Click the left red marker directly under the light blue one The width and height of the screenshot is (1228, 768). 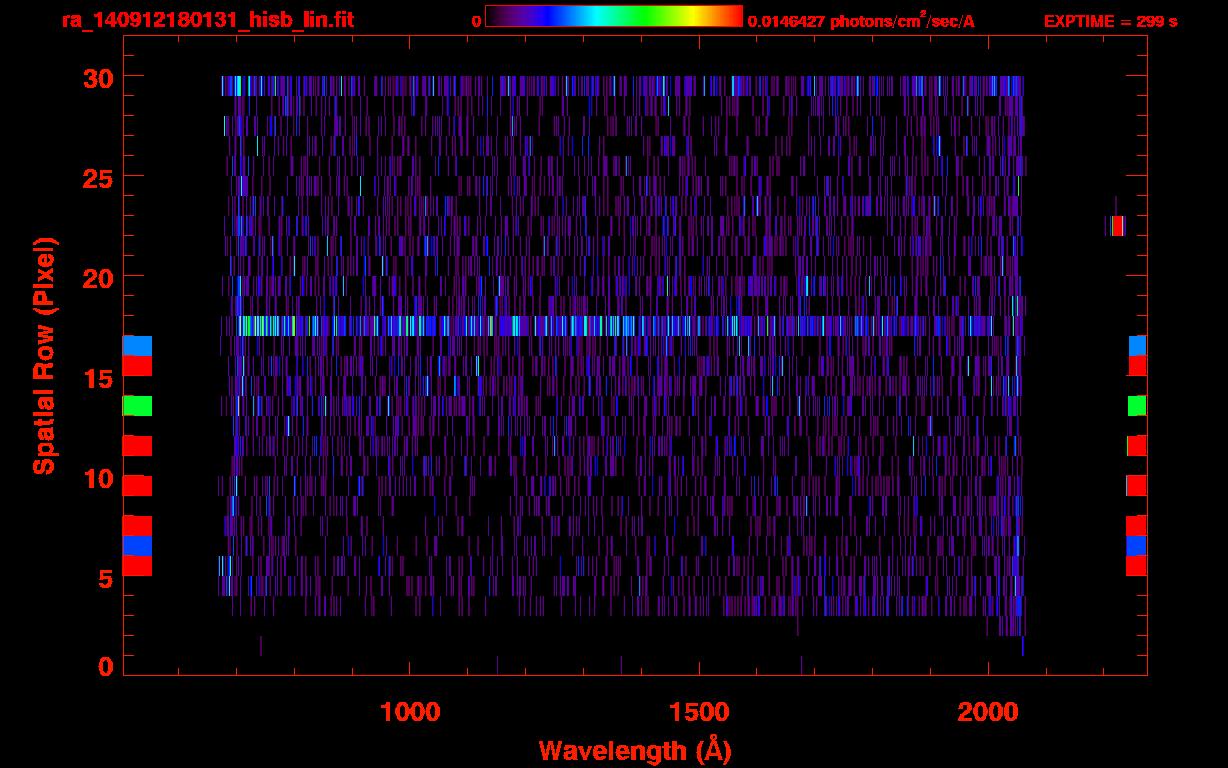pyautogui.click(x=137, y=366)
